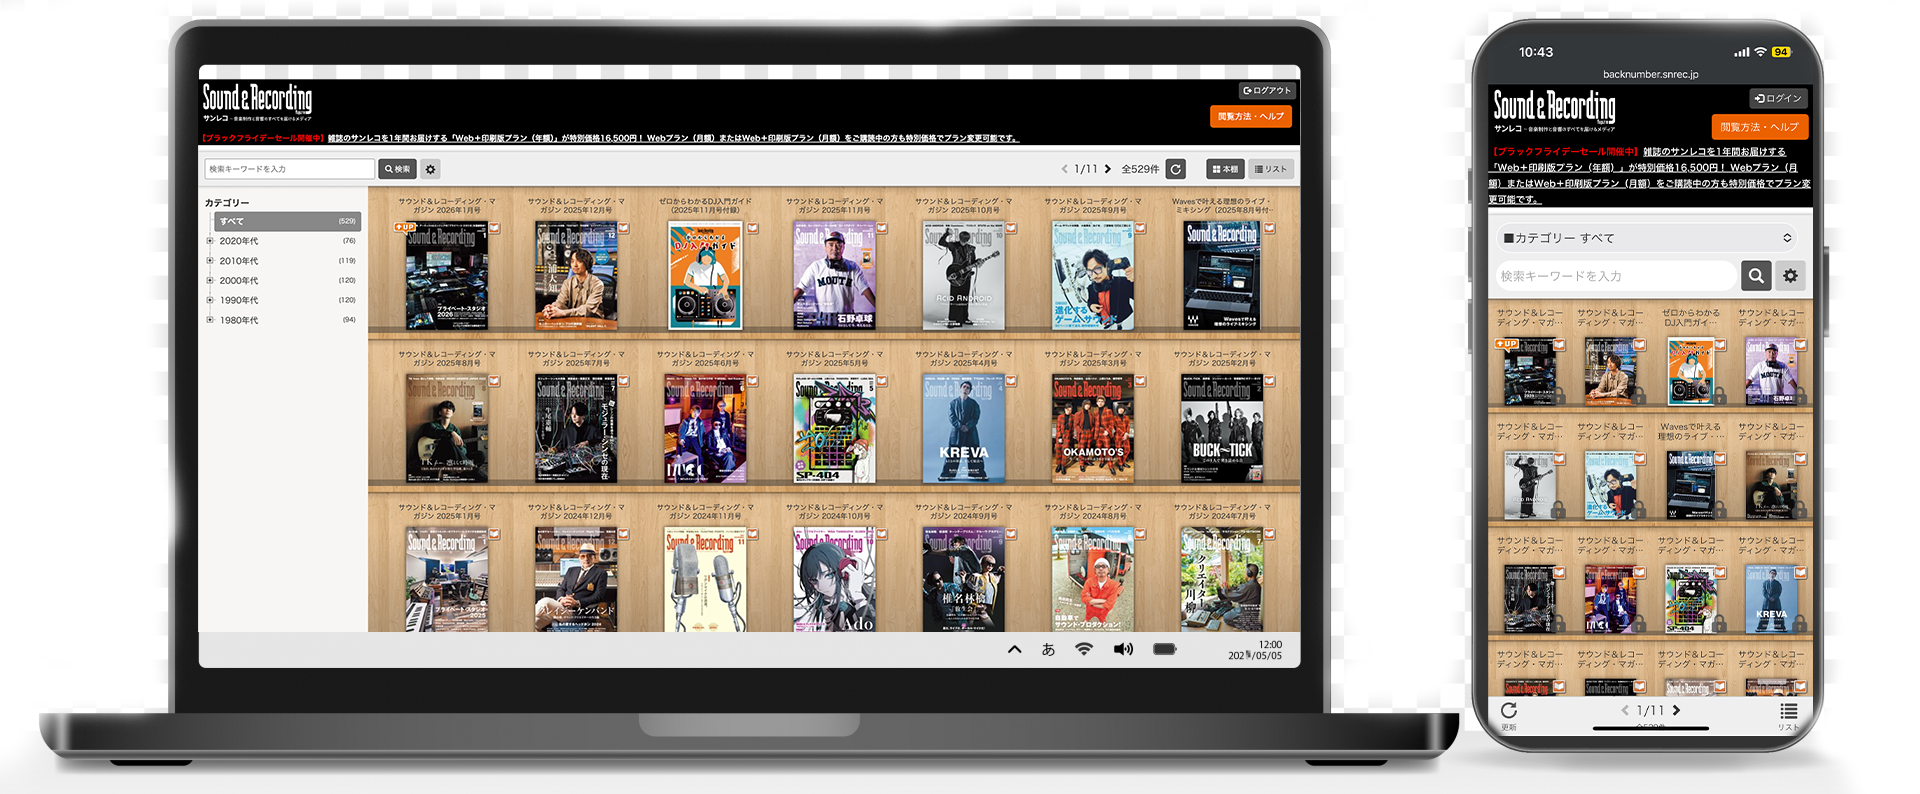This screenshot has width=1920, height=794.
Task: Click the open-book icon beside laptop BUCK-TICK cover
Action: (1269, 381)
